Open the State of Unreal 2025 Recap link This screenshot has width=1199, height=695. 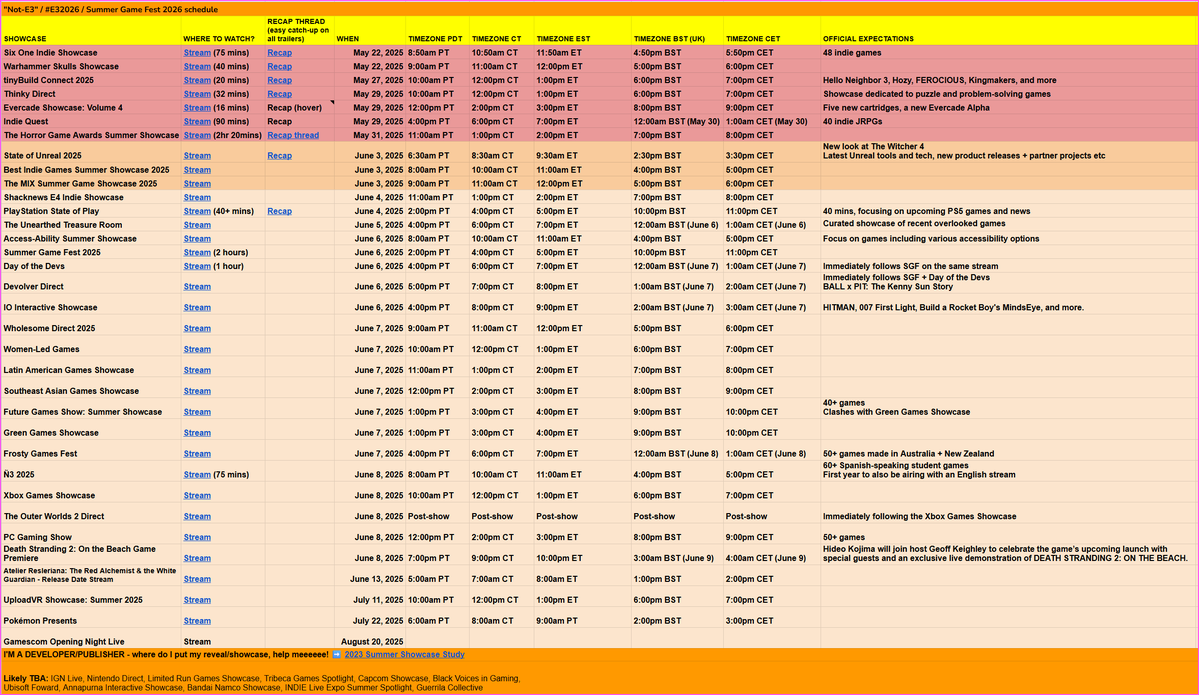[279, 156]
